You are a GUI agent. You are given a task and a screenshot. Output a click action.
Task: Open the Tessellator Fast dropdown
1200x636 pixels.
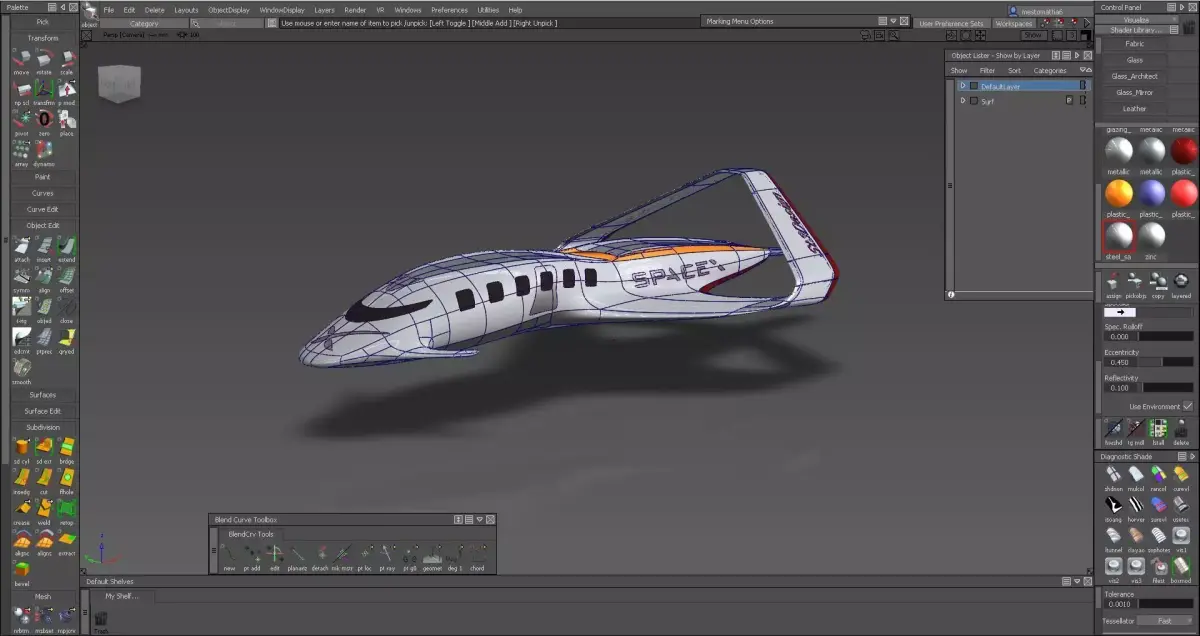(1165, 621)
